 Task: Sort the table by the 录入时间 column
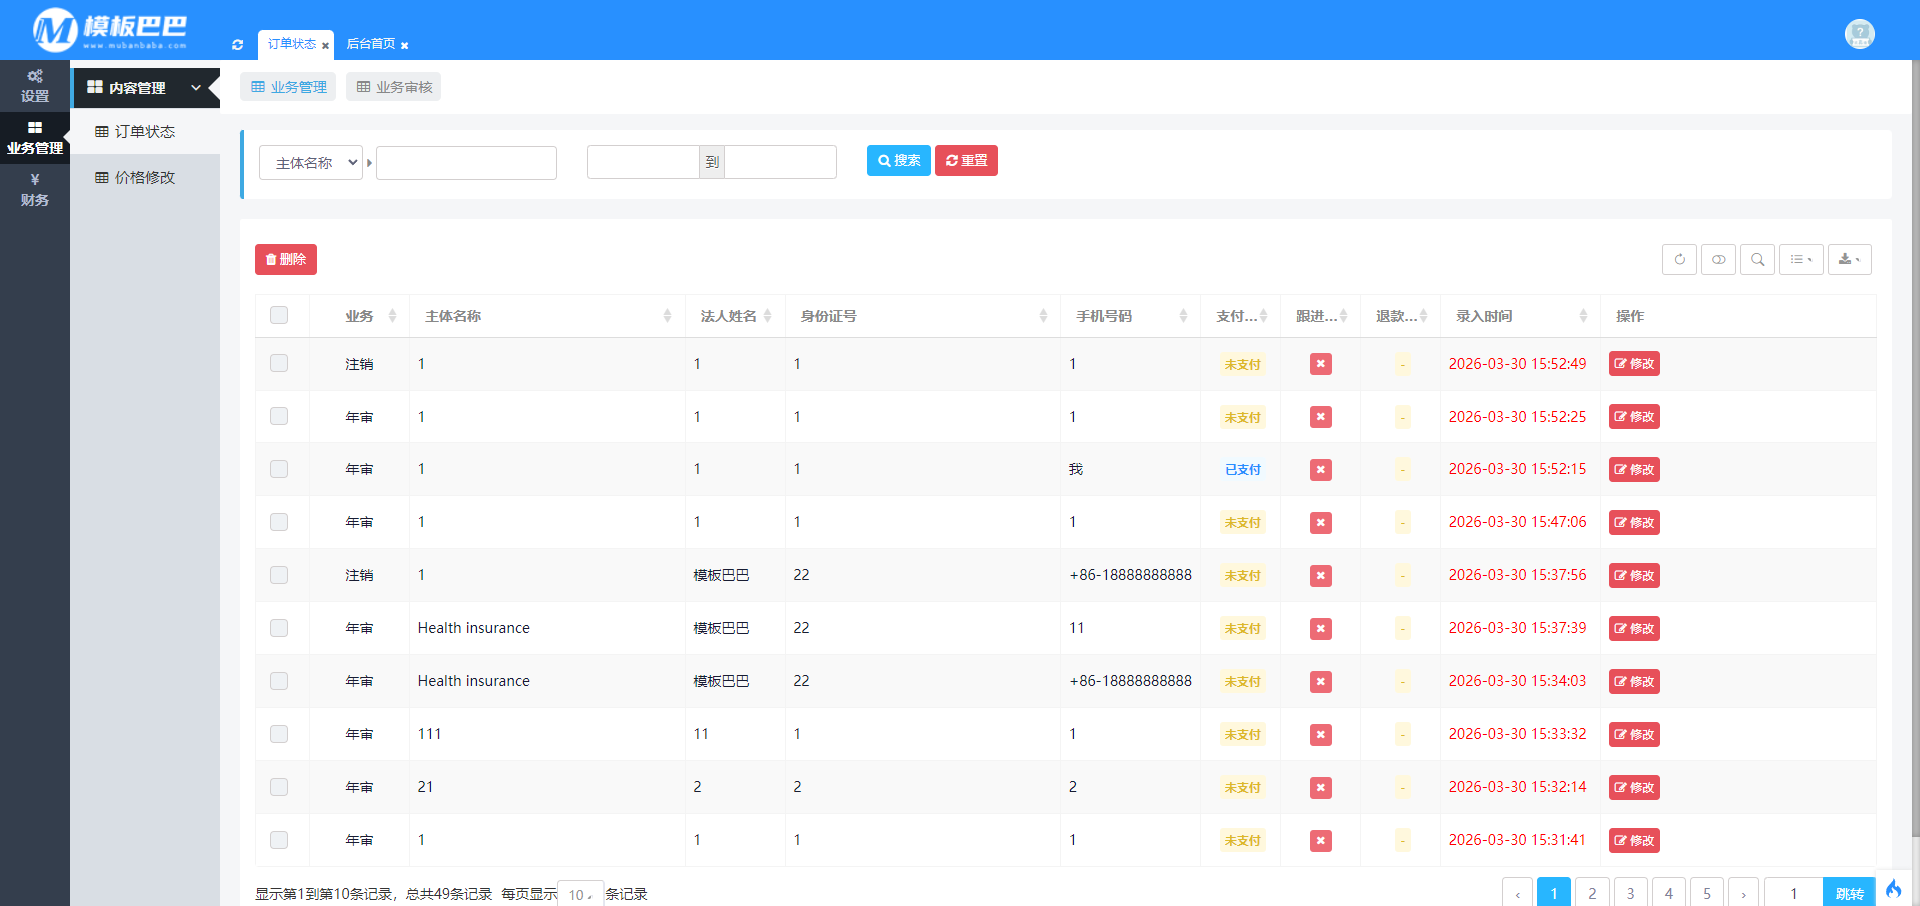point(1520,316)
